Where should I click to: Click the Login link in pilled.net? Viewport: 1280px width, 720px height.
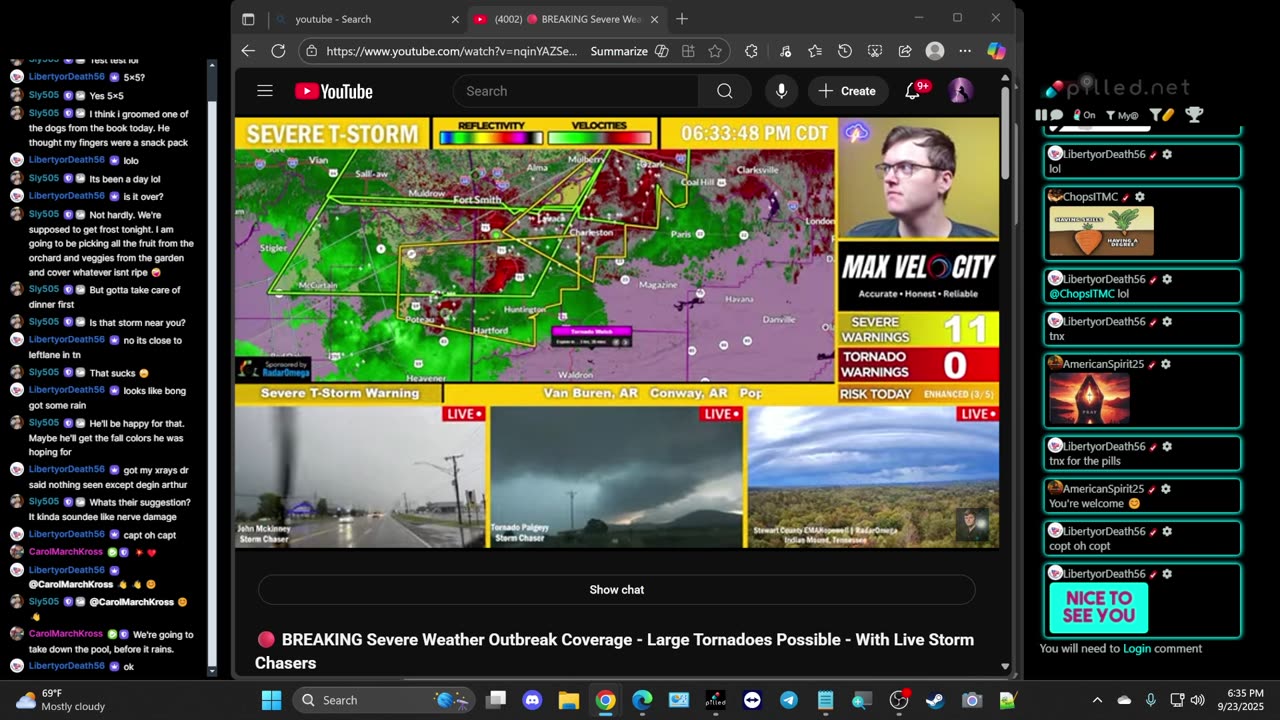1137,649
